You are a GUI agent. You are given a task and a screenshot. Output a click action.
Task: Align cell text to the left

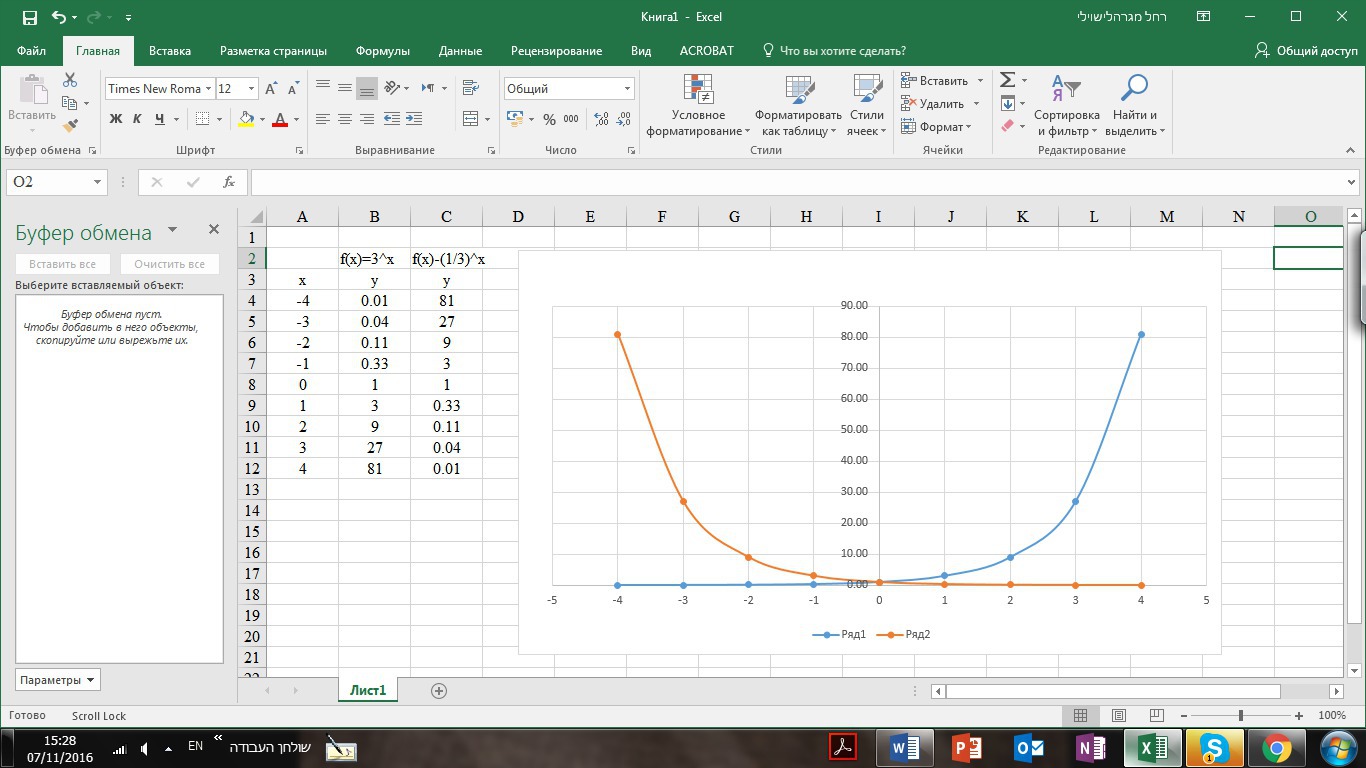click(323, 119)
